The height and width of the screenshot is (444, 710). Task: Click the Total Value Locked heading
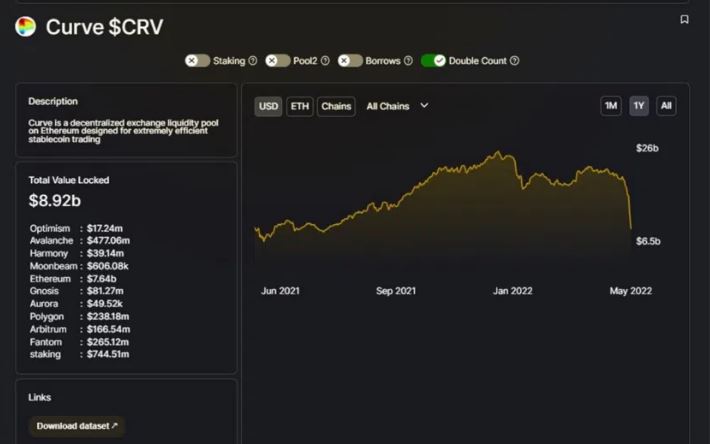[69, 180]
